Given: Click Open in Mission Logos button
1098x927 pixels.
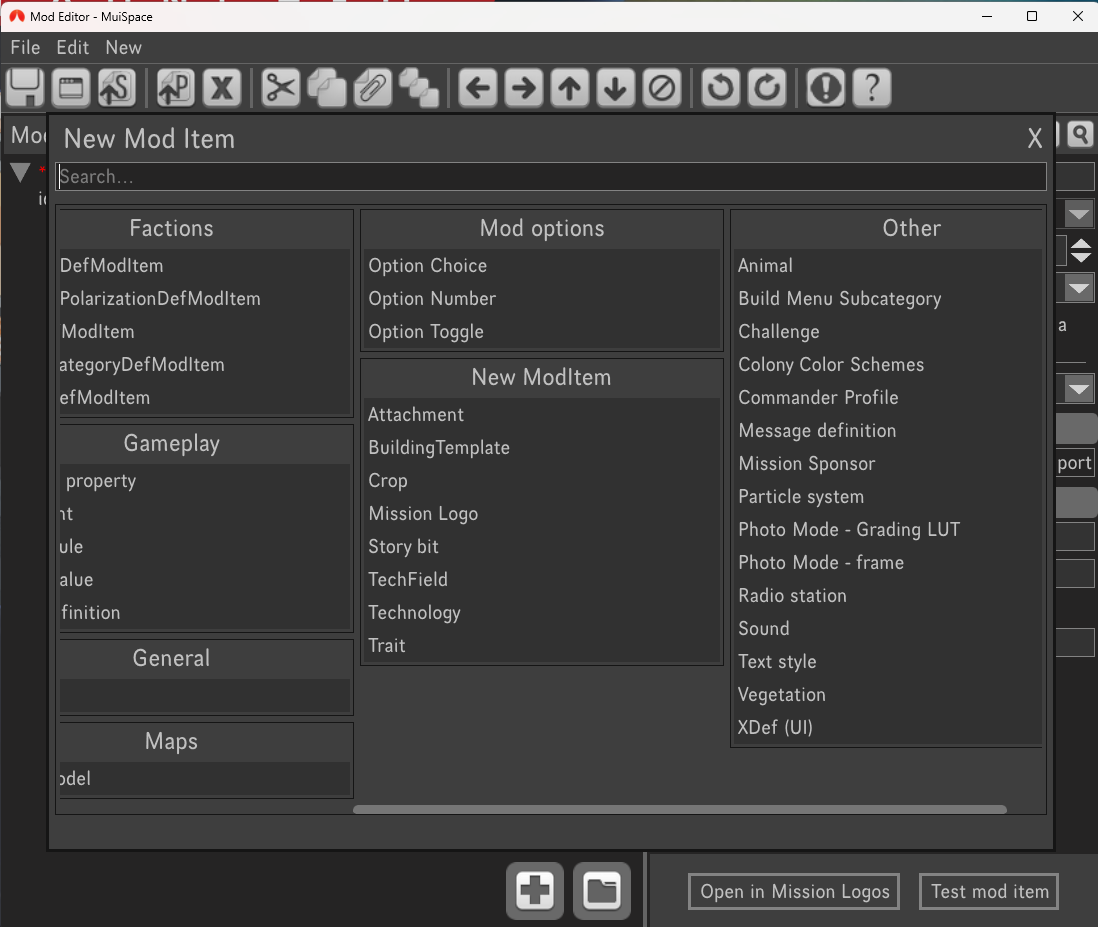Looking at the screenshot, I should (794, 891).
